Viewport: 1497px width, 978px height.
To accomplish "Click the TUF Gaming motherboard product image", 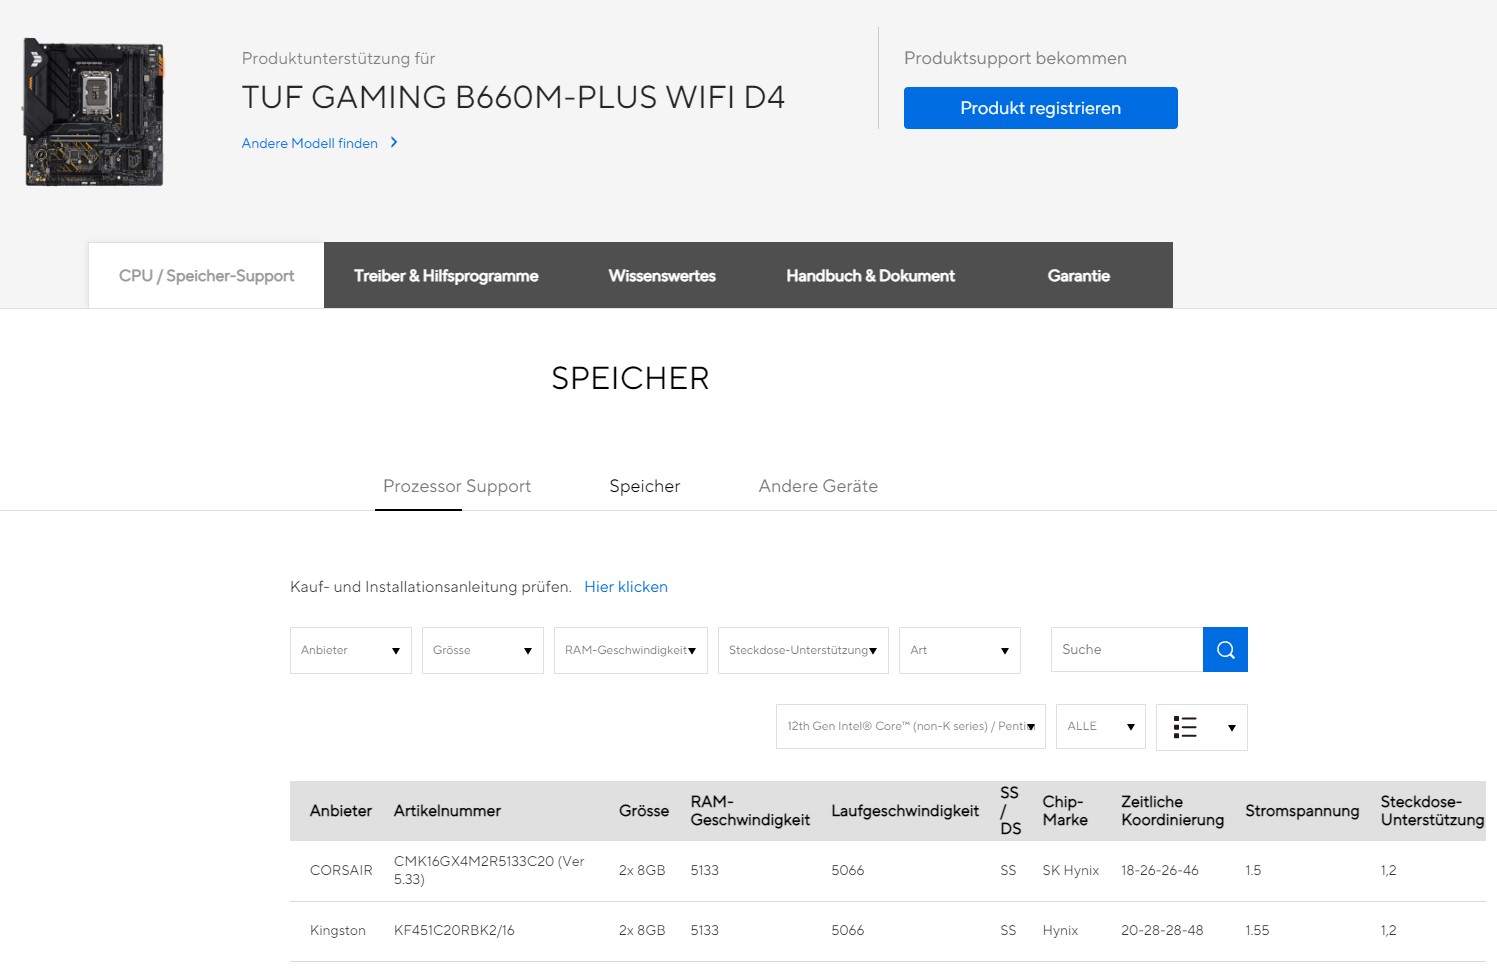I will coord(93,112).
